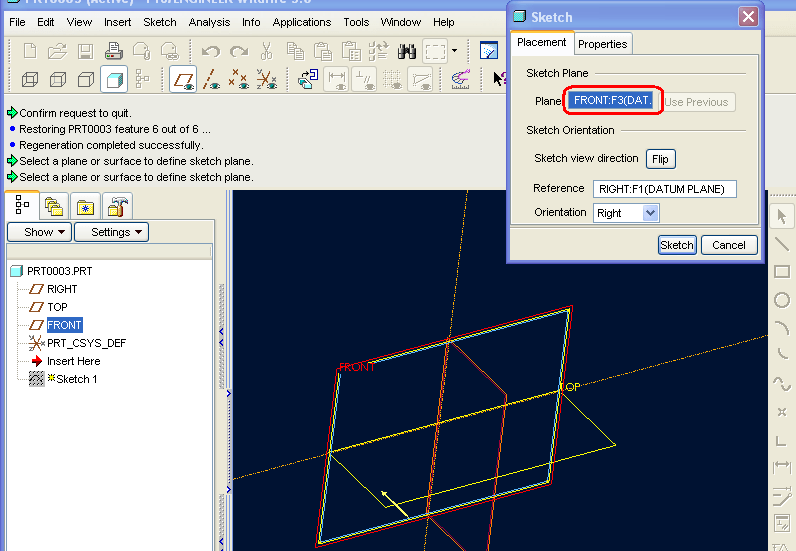Click the Save disk icon
Viewport: 796px width, 551px height.
pos(85,51)
